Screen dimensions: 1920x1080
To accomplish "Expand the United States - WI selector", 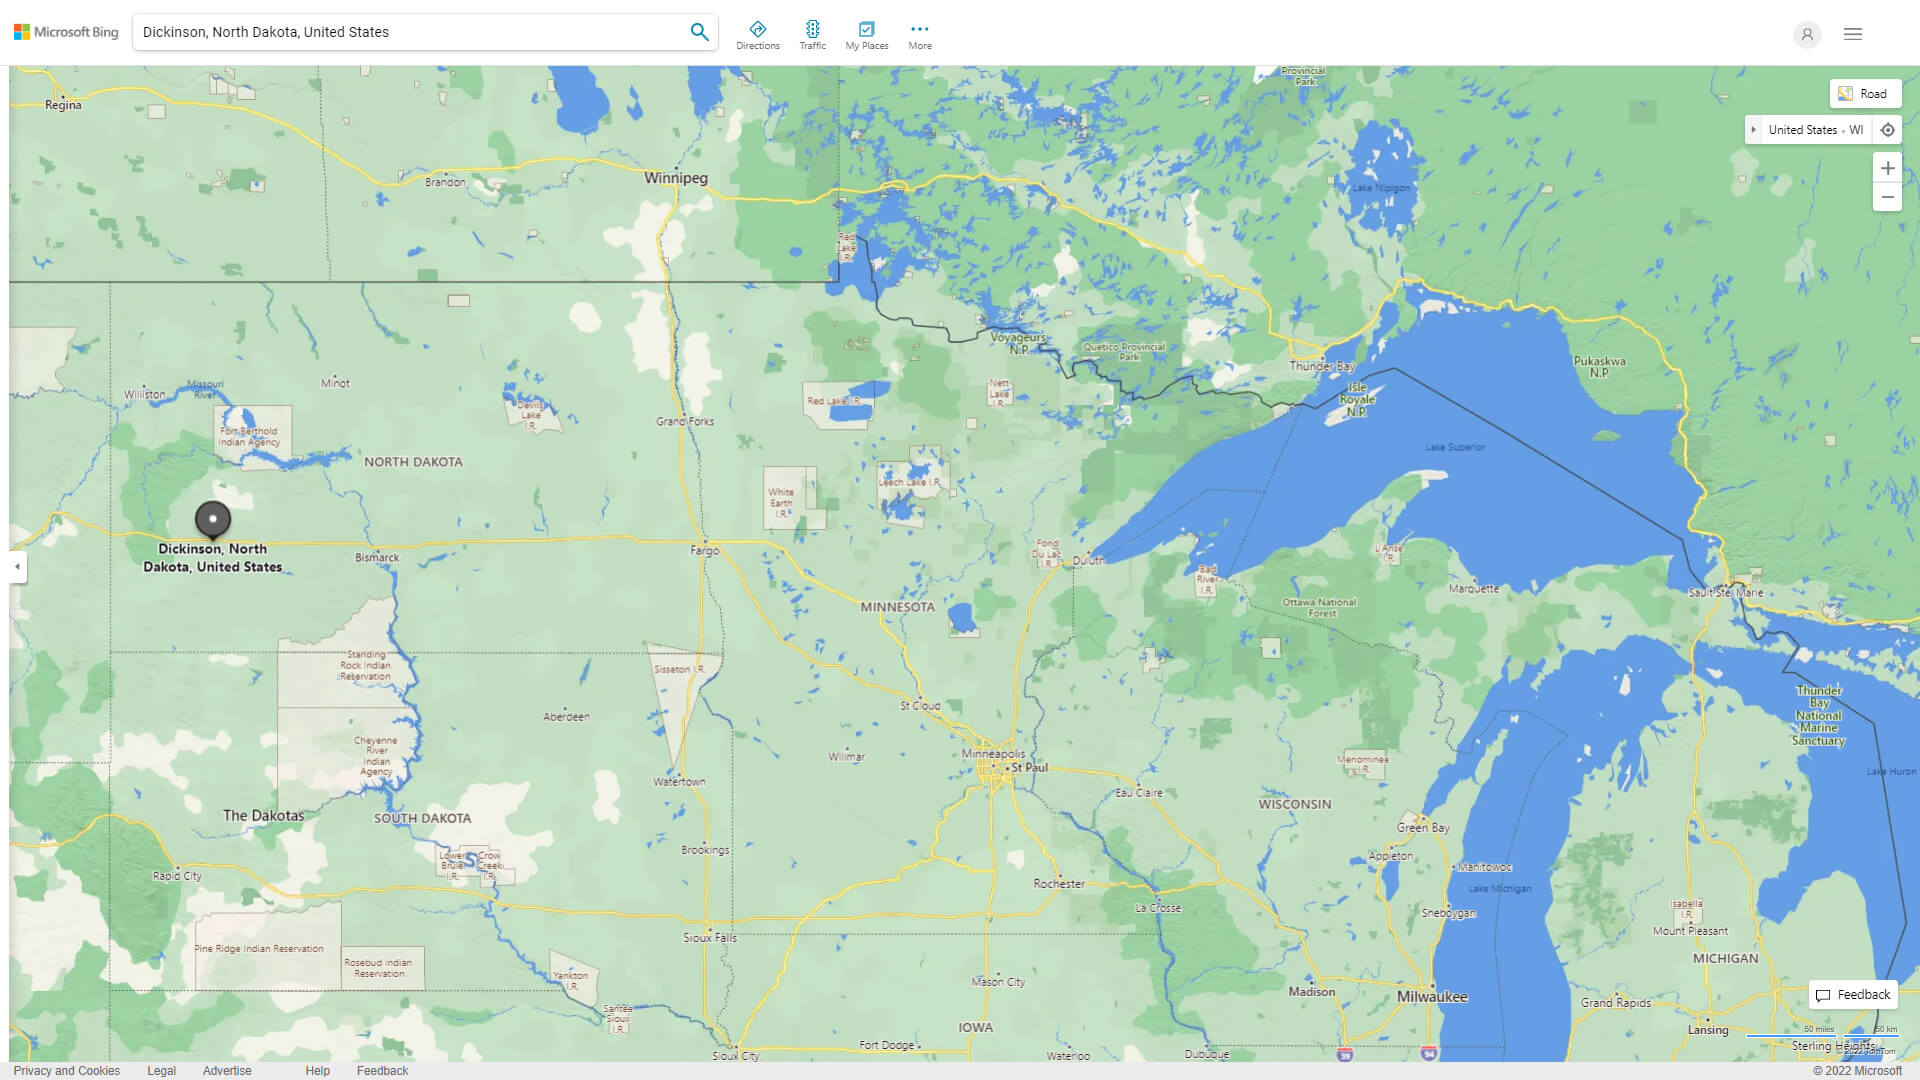I will [x=1754, y=129].
